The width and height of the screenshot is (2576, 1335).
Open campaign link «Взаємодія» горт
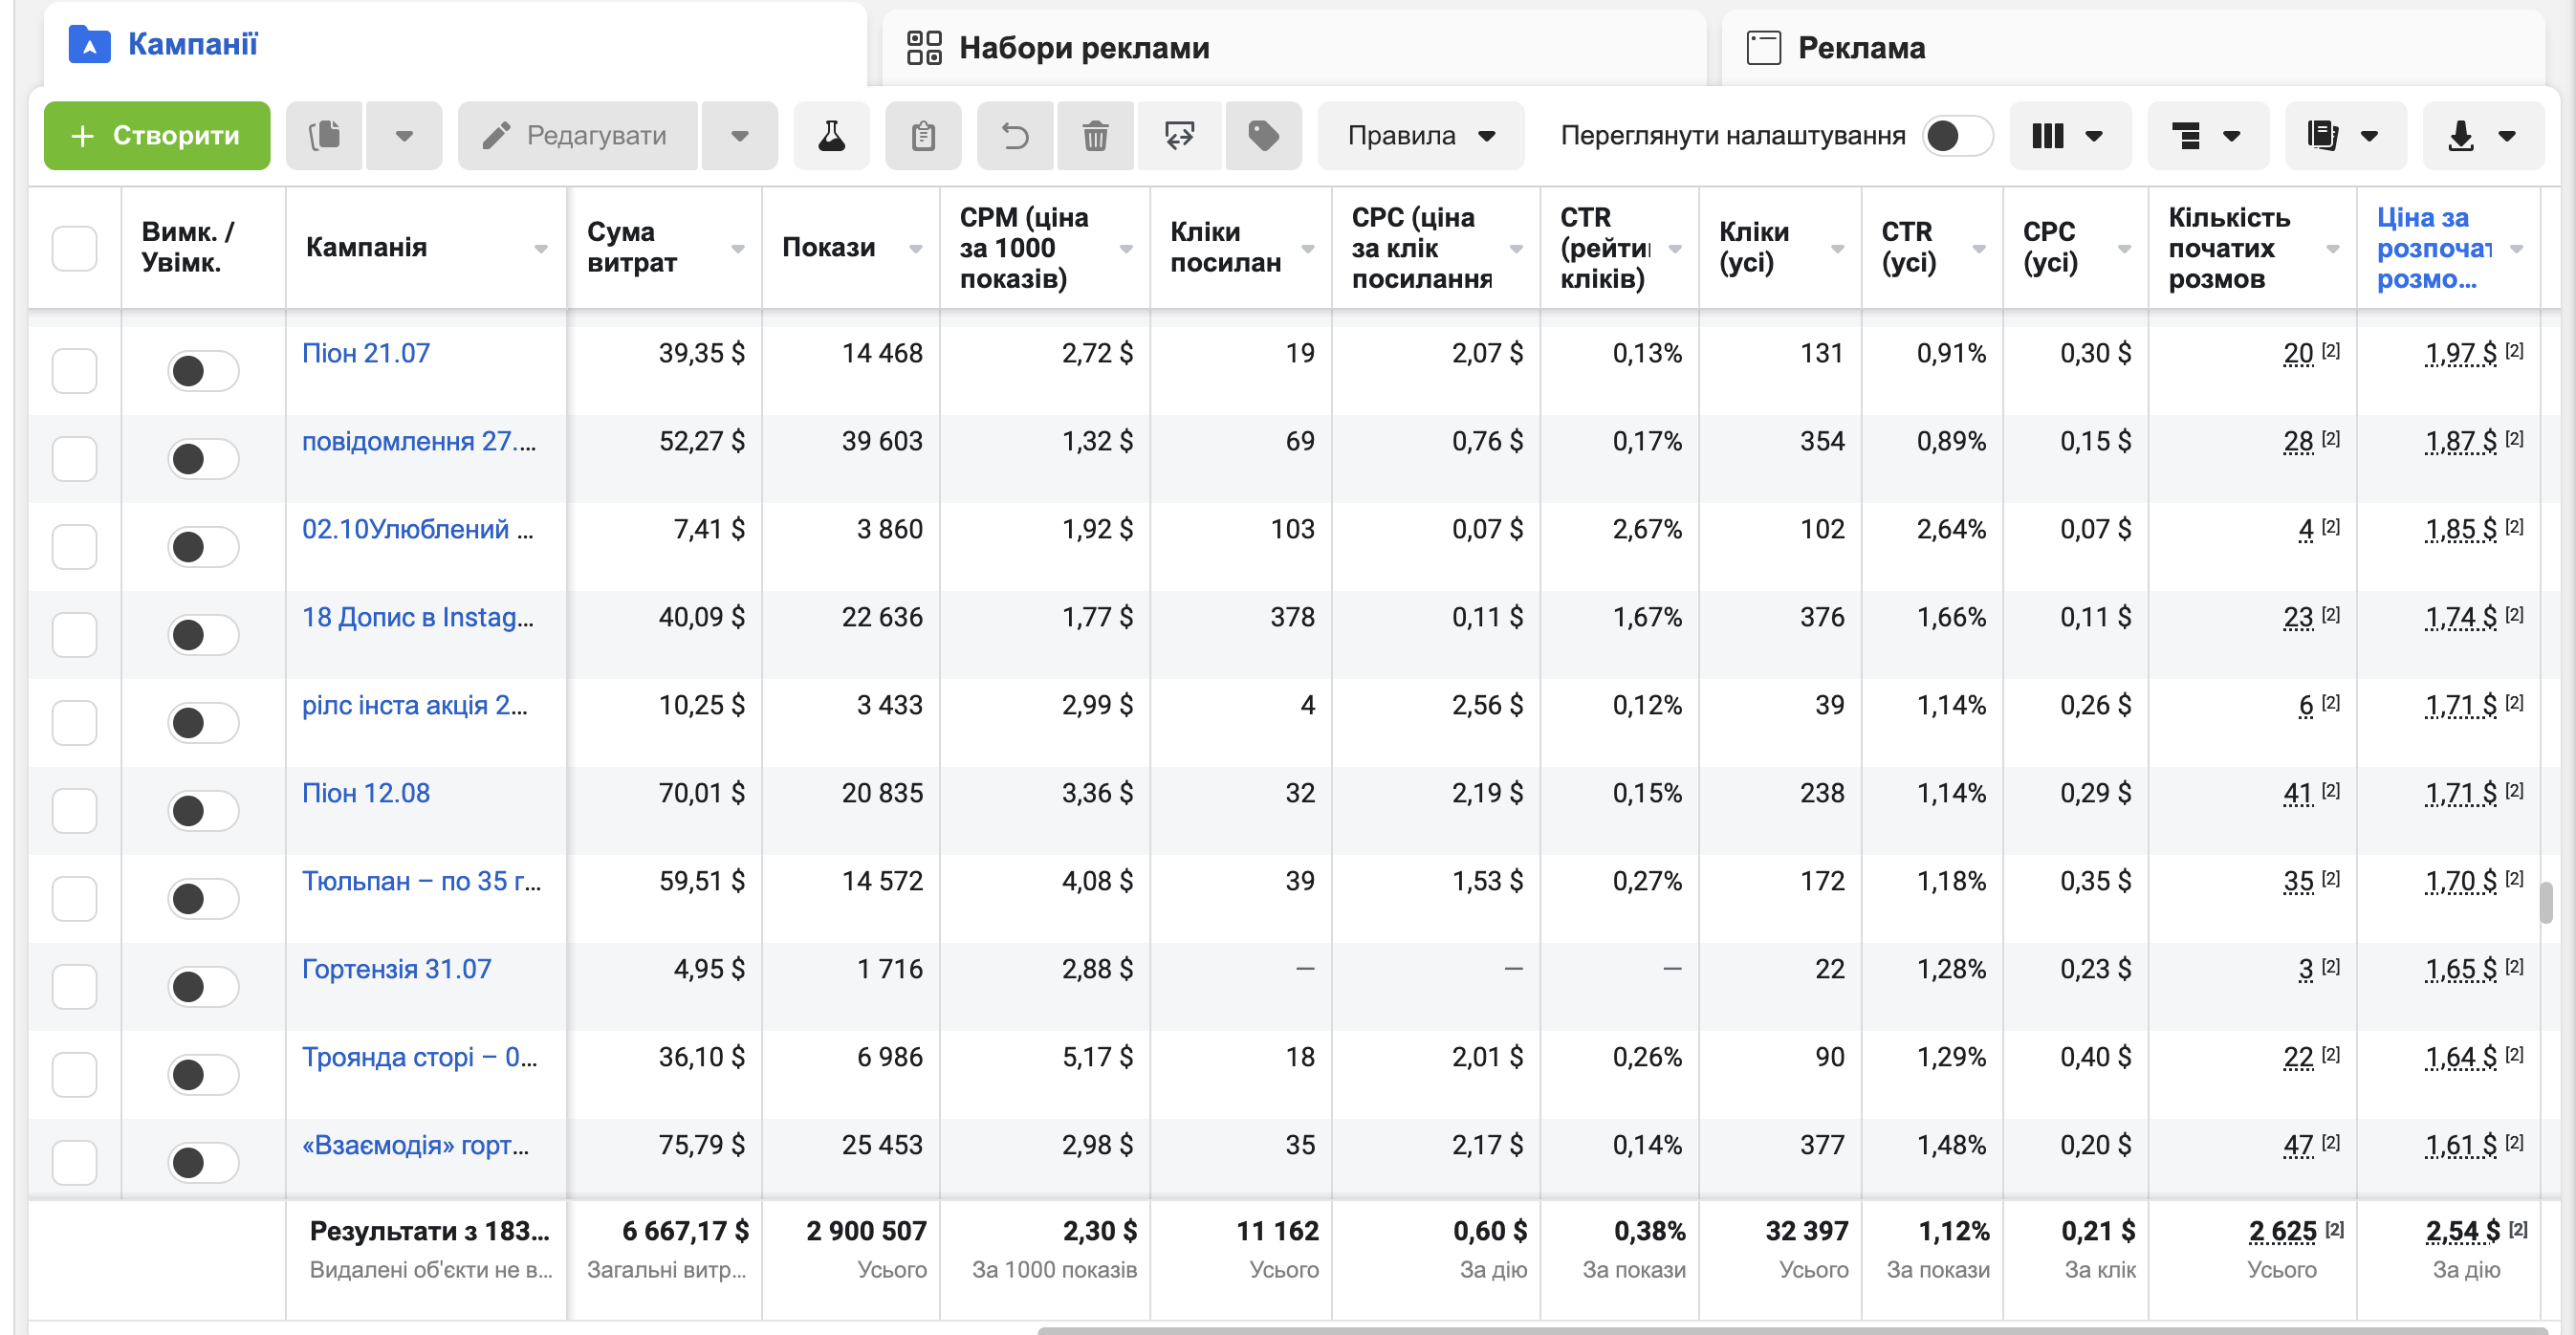(x=415, y=1144)
